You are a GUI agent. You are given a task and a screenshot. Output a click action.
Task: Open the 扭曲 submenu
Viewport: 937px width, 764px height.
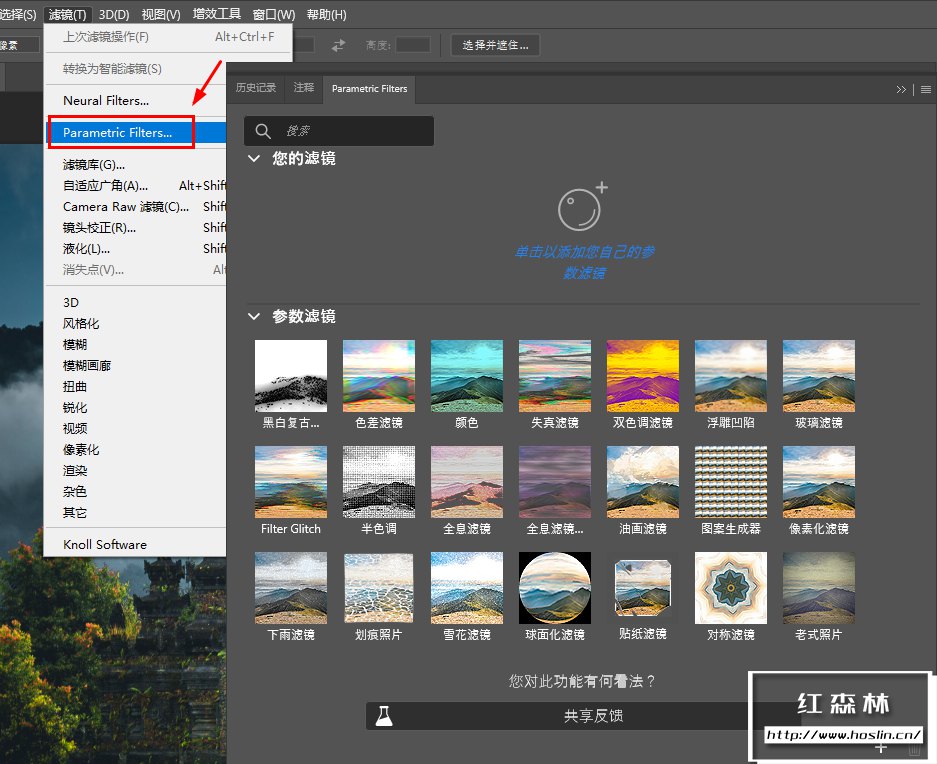pos(136,387)
